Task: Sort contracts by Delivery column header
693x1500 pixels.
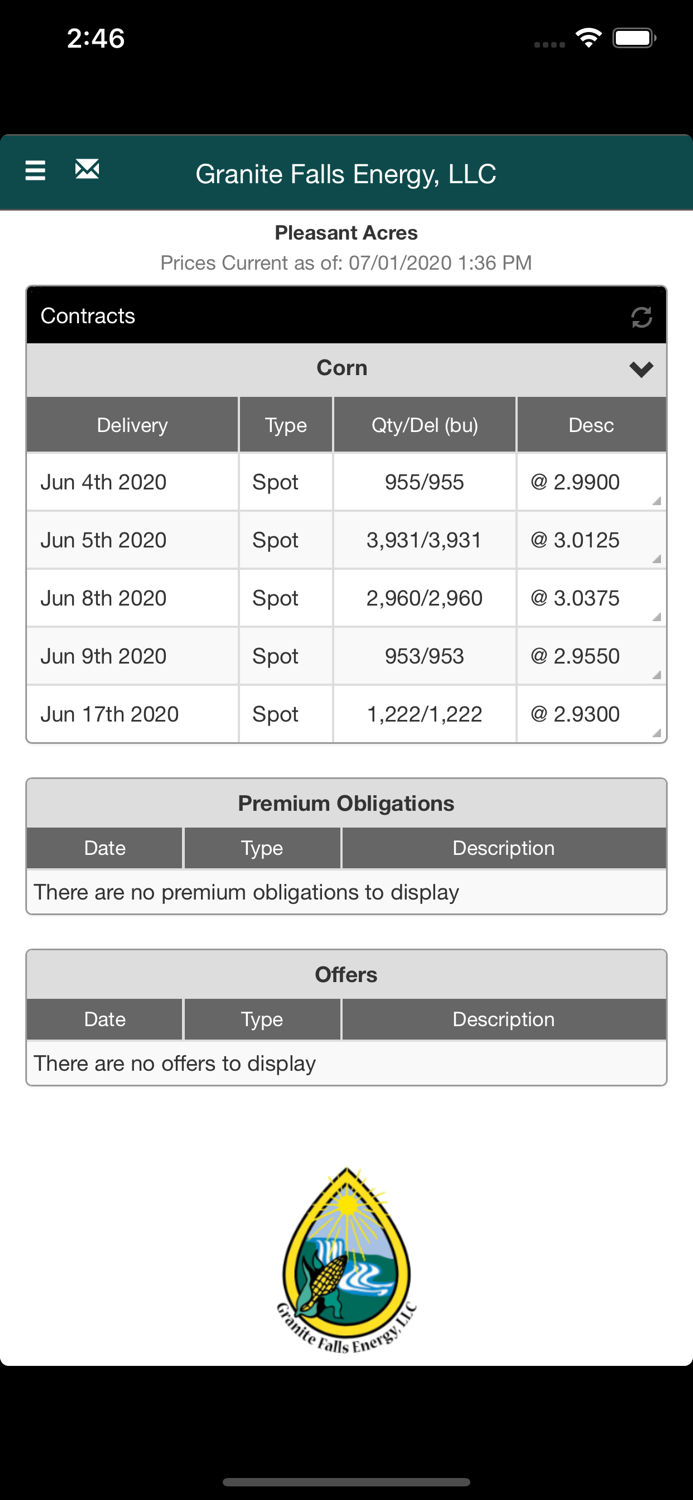Action: point(132,425)
